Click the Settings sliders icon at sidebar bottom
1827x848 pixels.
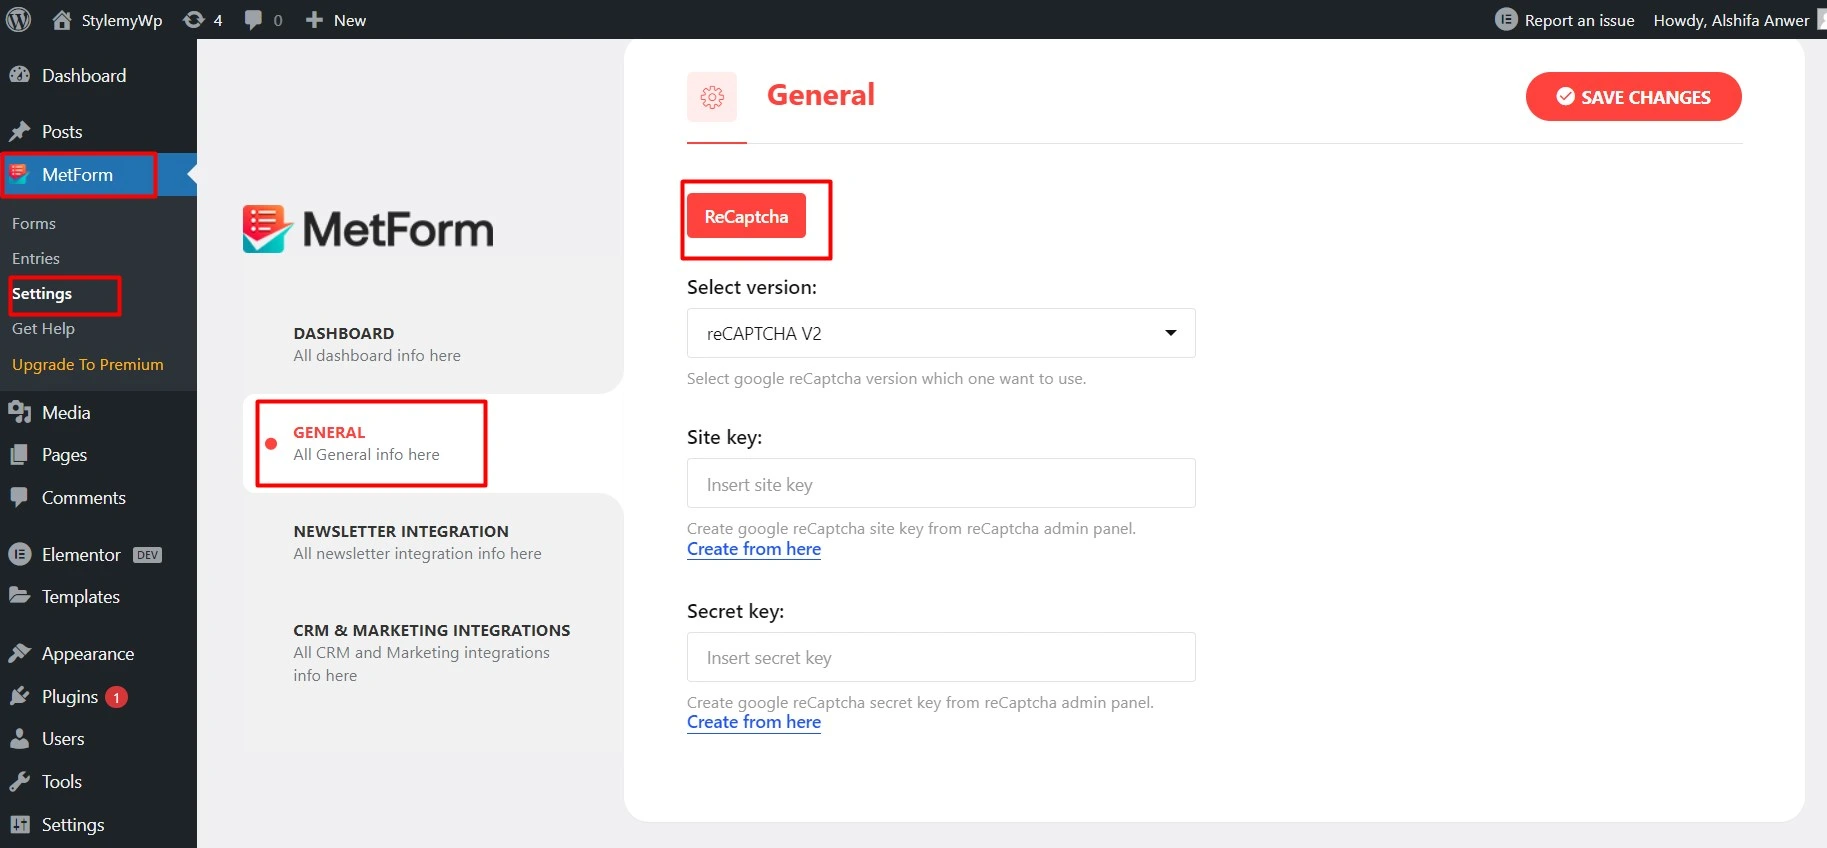pyautogui.click(x=19, y=824)
